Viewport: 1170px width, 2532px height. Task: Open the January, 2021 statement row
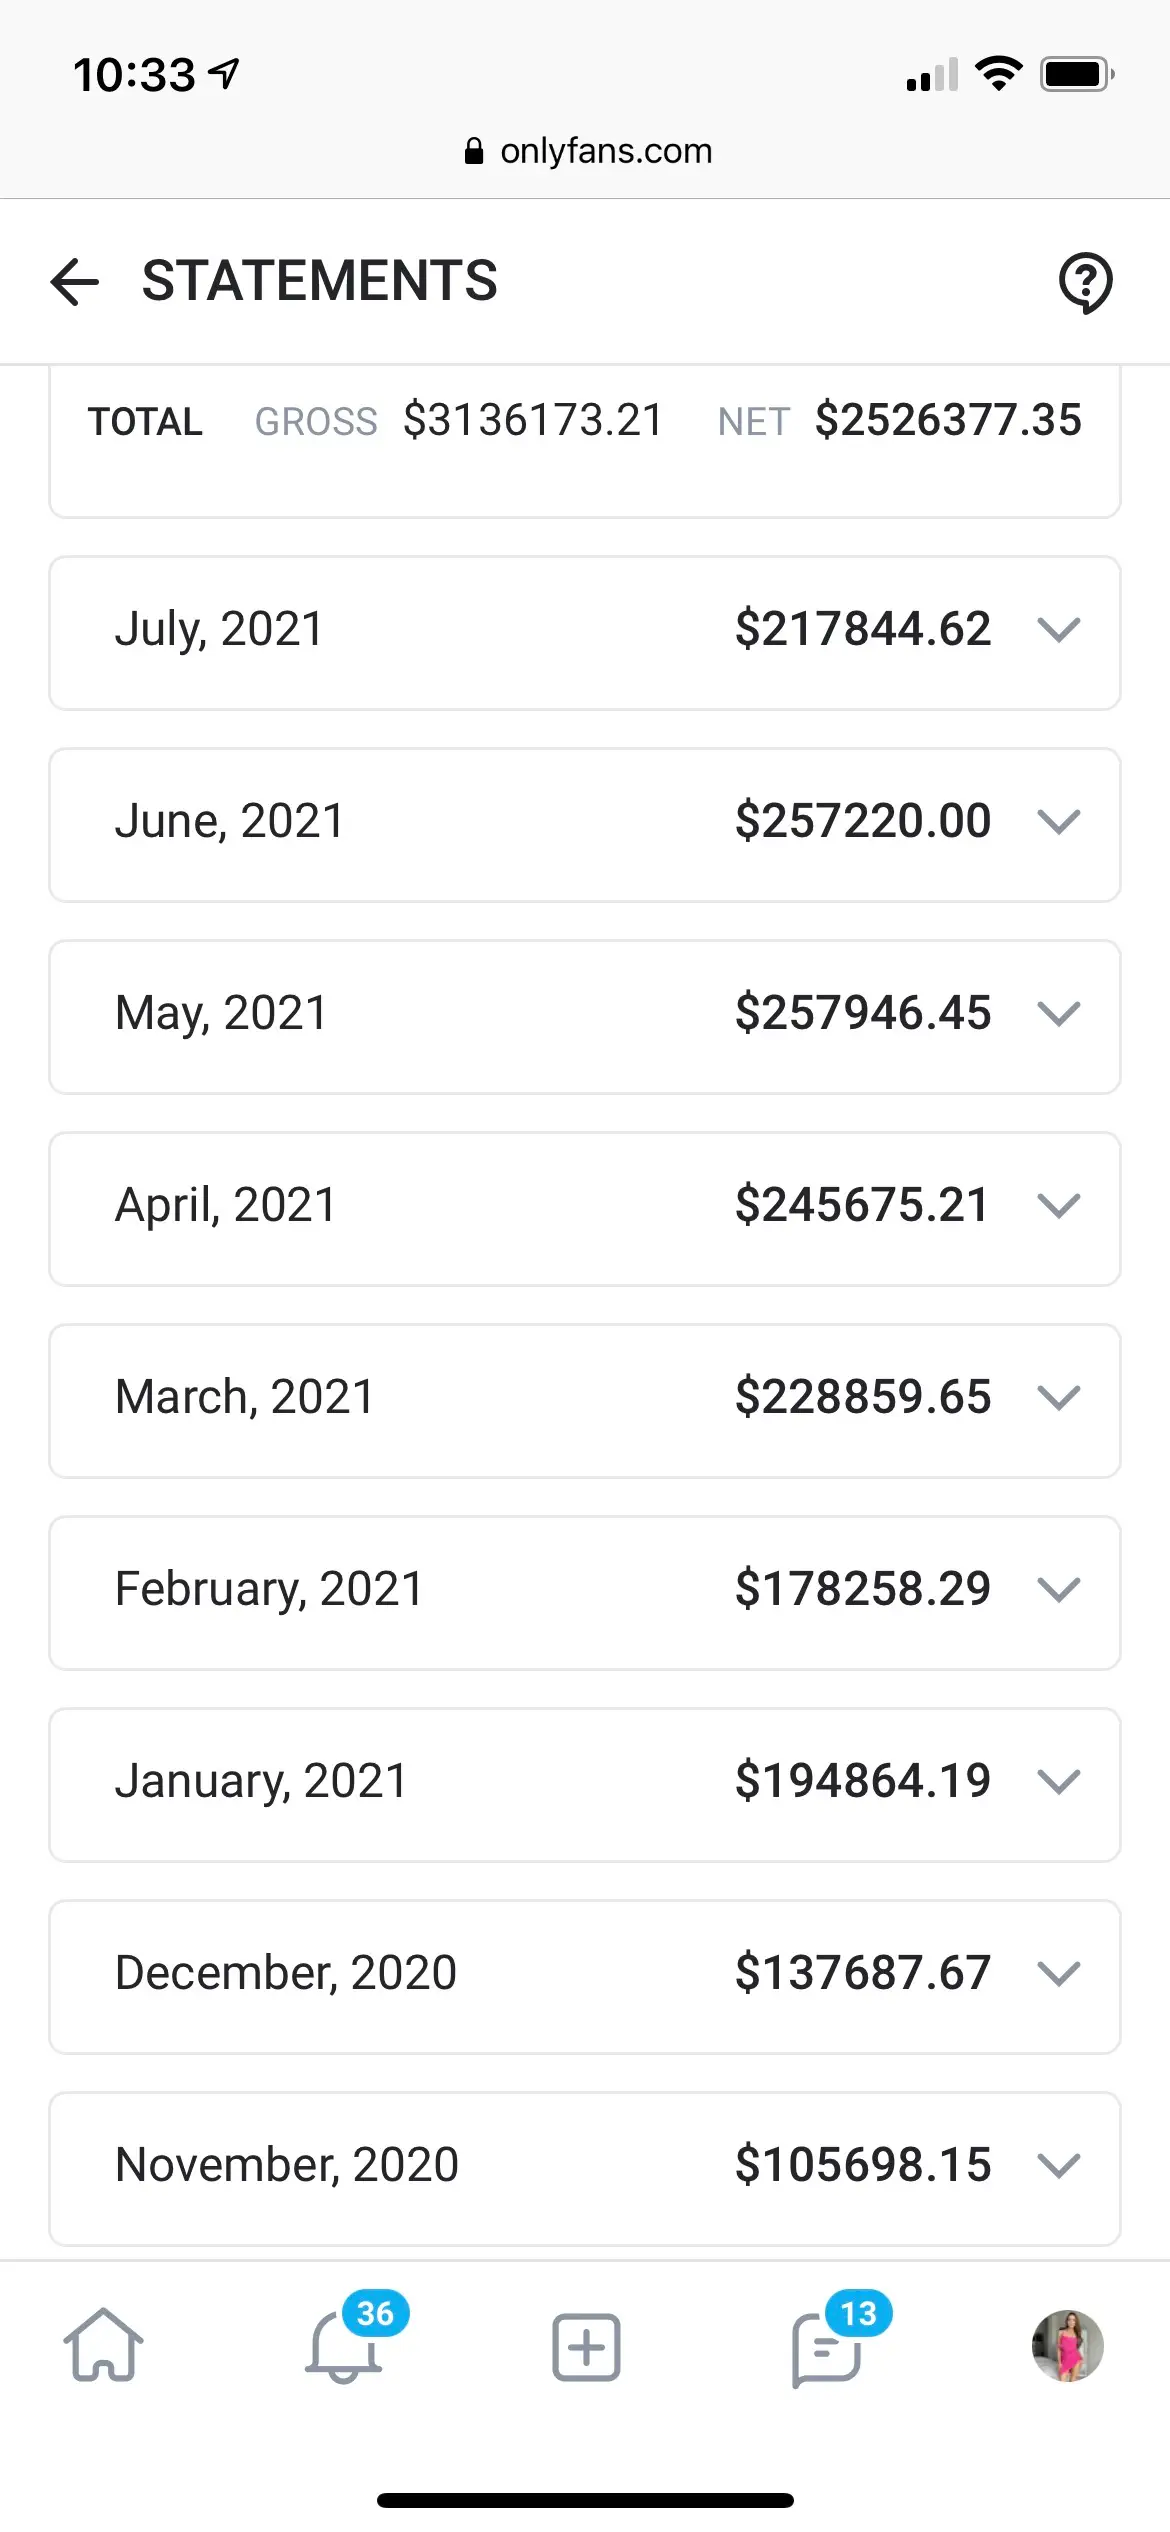(584, 1782)
